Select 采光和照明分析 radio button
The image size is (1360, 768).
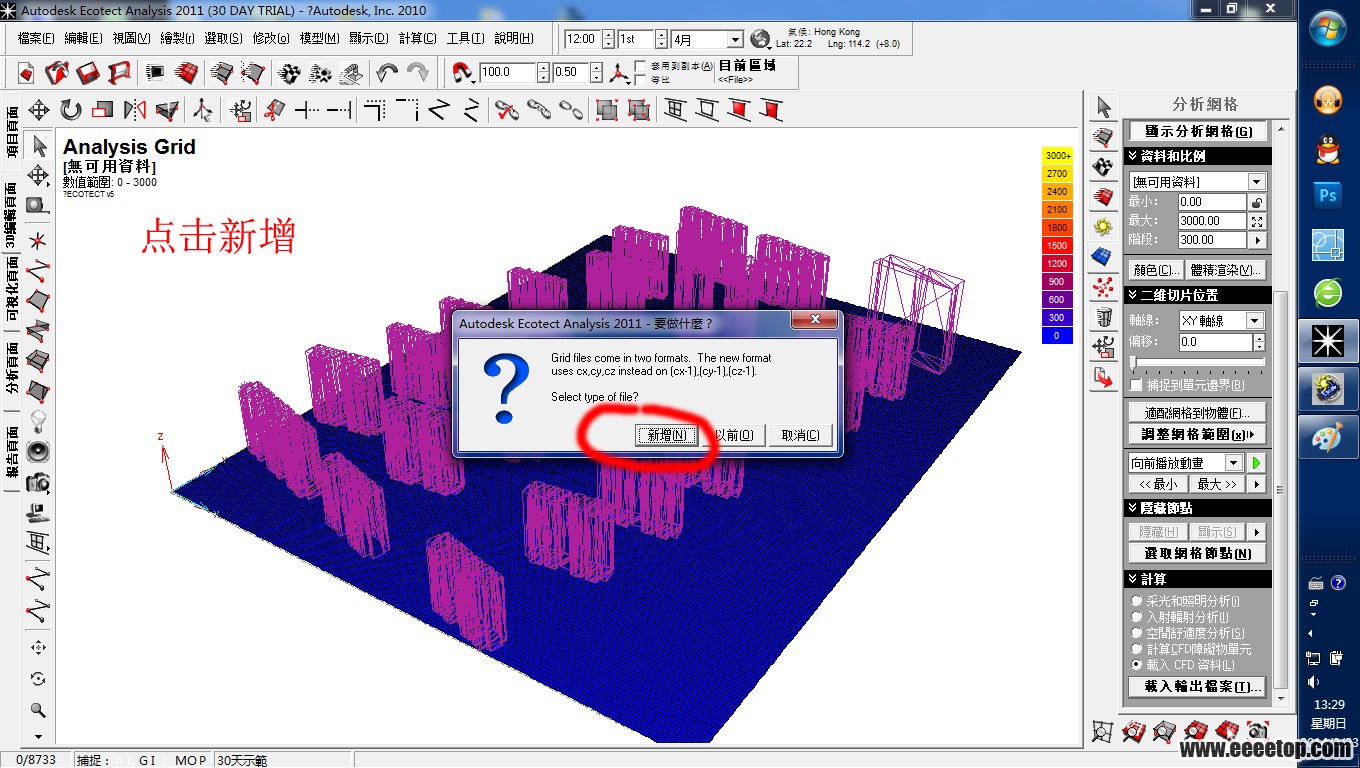(1136, 601)
